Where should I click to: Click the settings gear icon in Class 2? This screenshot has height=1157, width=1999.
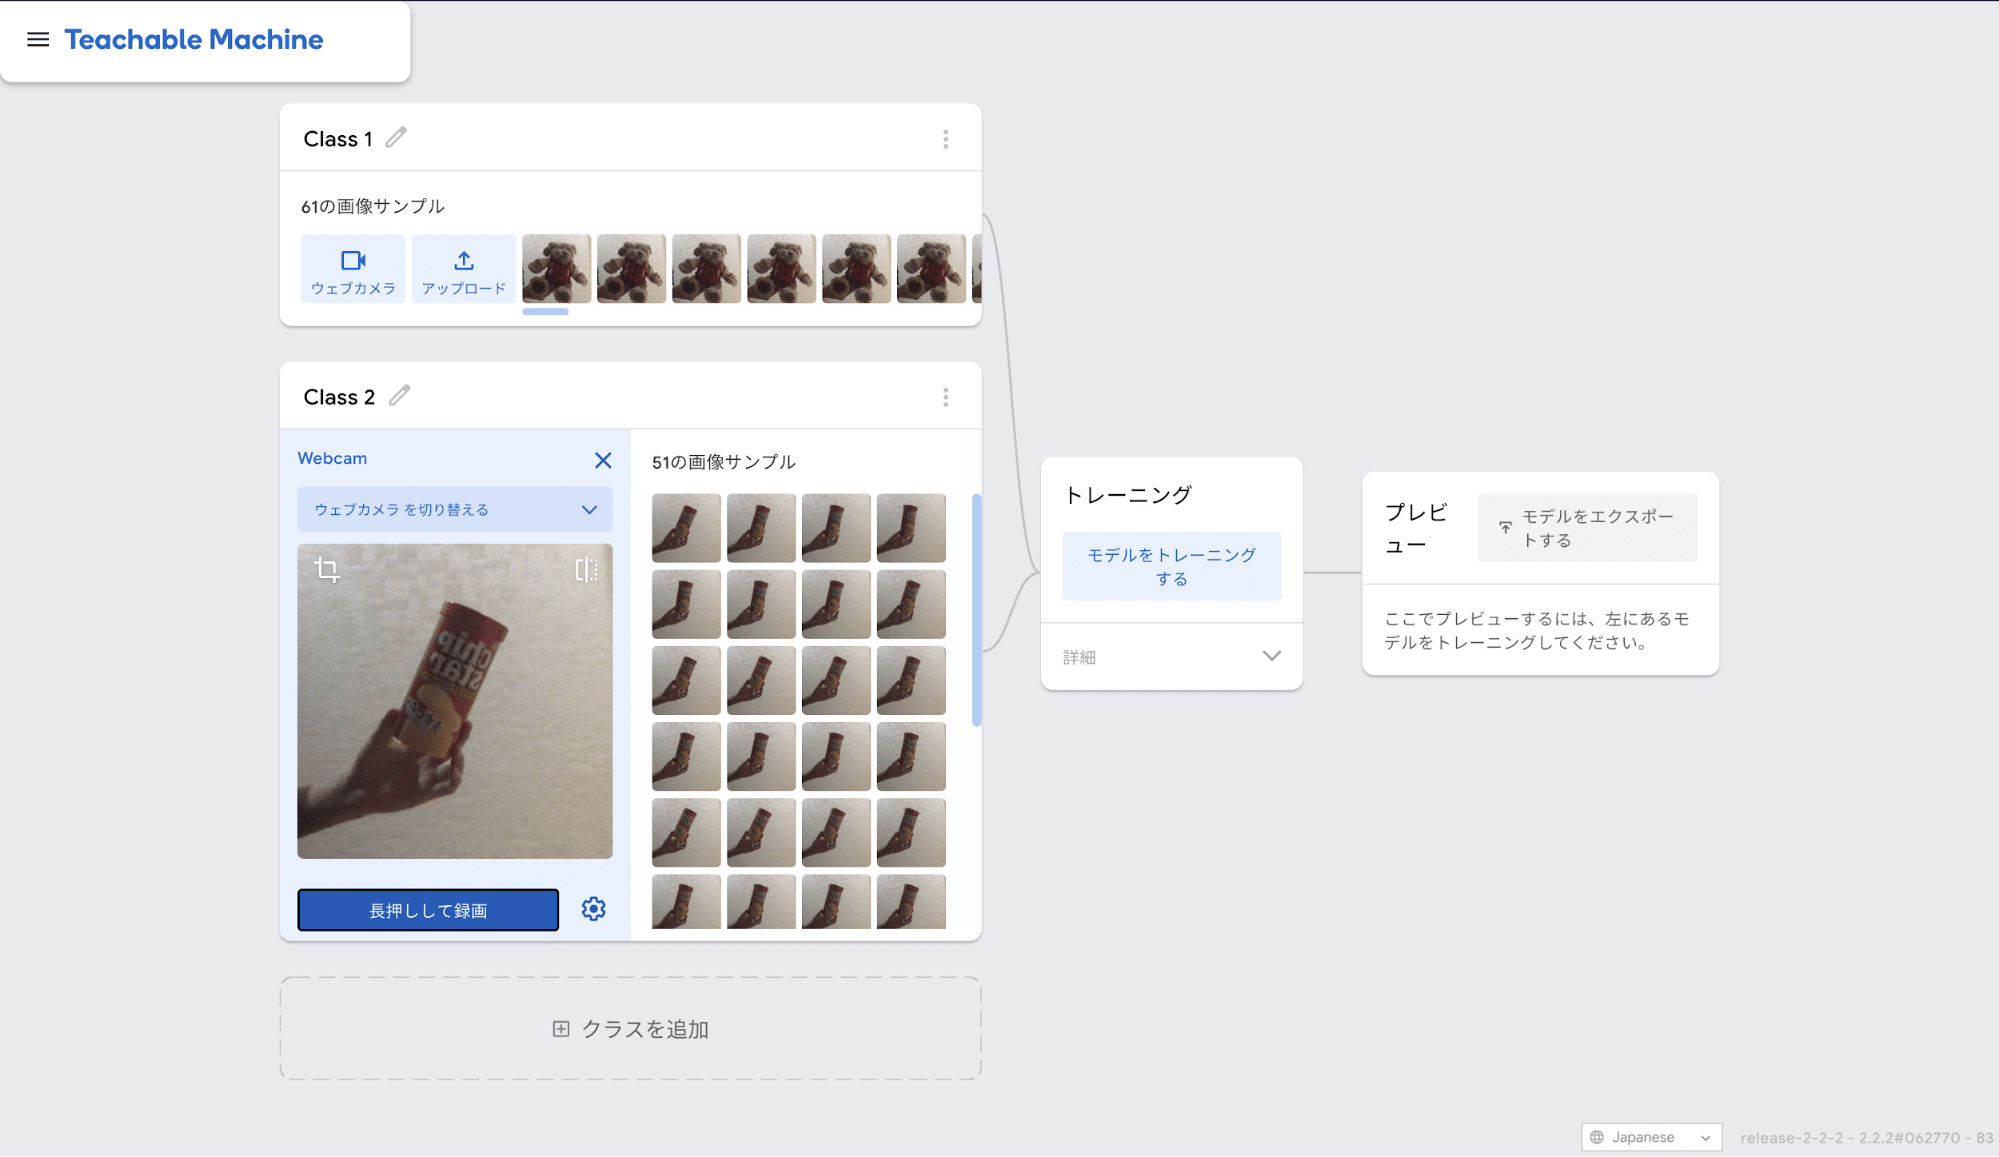point(593,908)
